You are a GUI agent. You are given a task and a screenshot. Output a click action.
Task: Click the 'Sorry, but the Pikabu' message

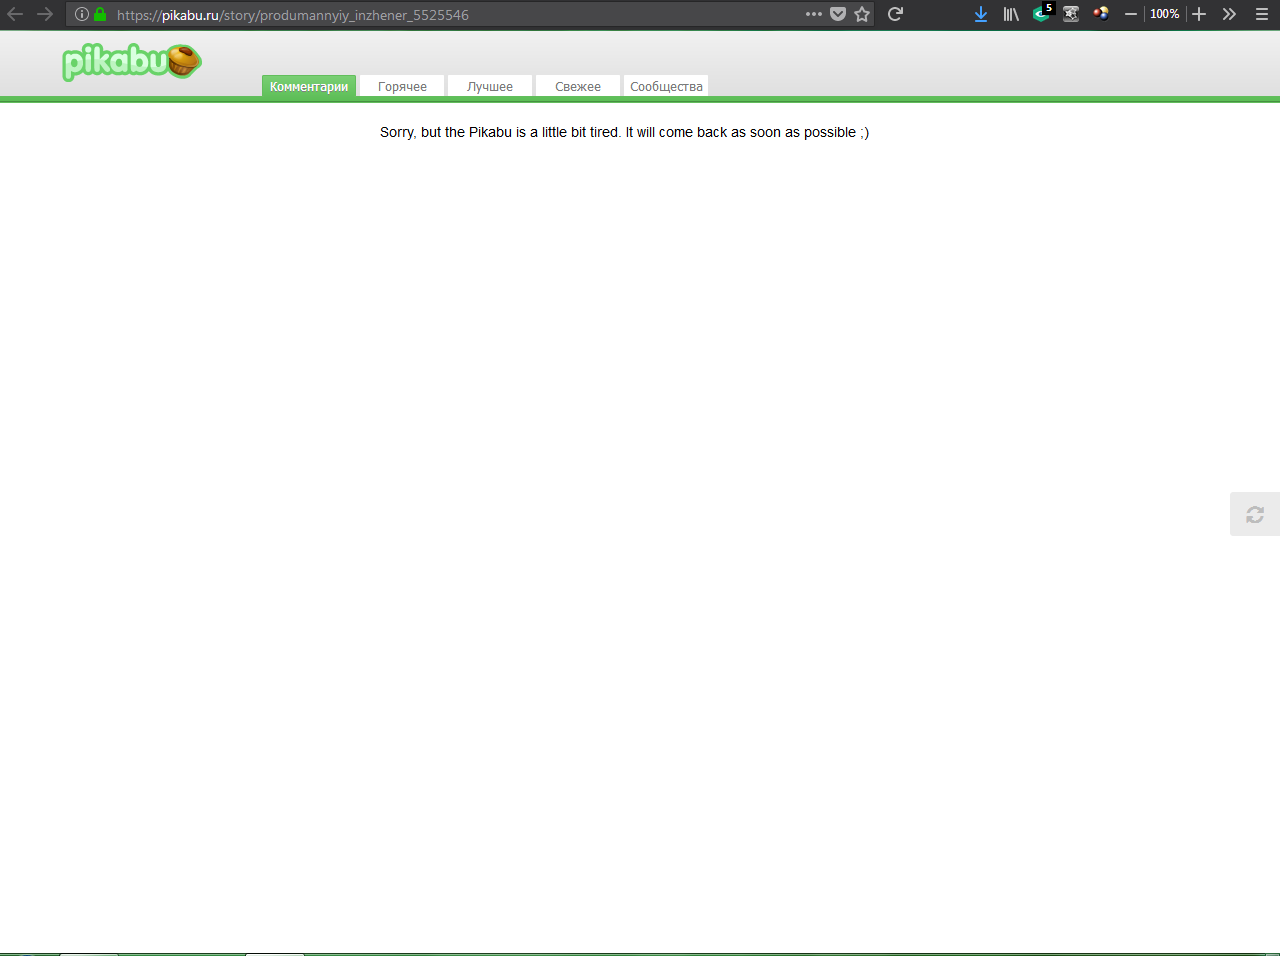(x=624, y=132)
